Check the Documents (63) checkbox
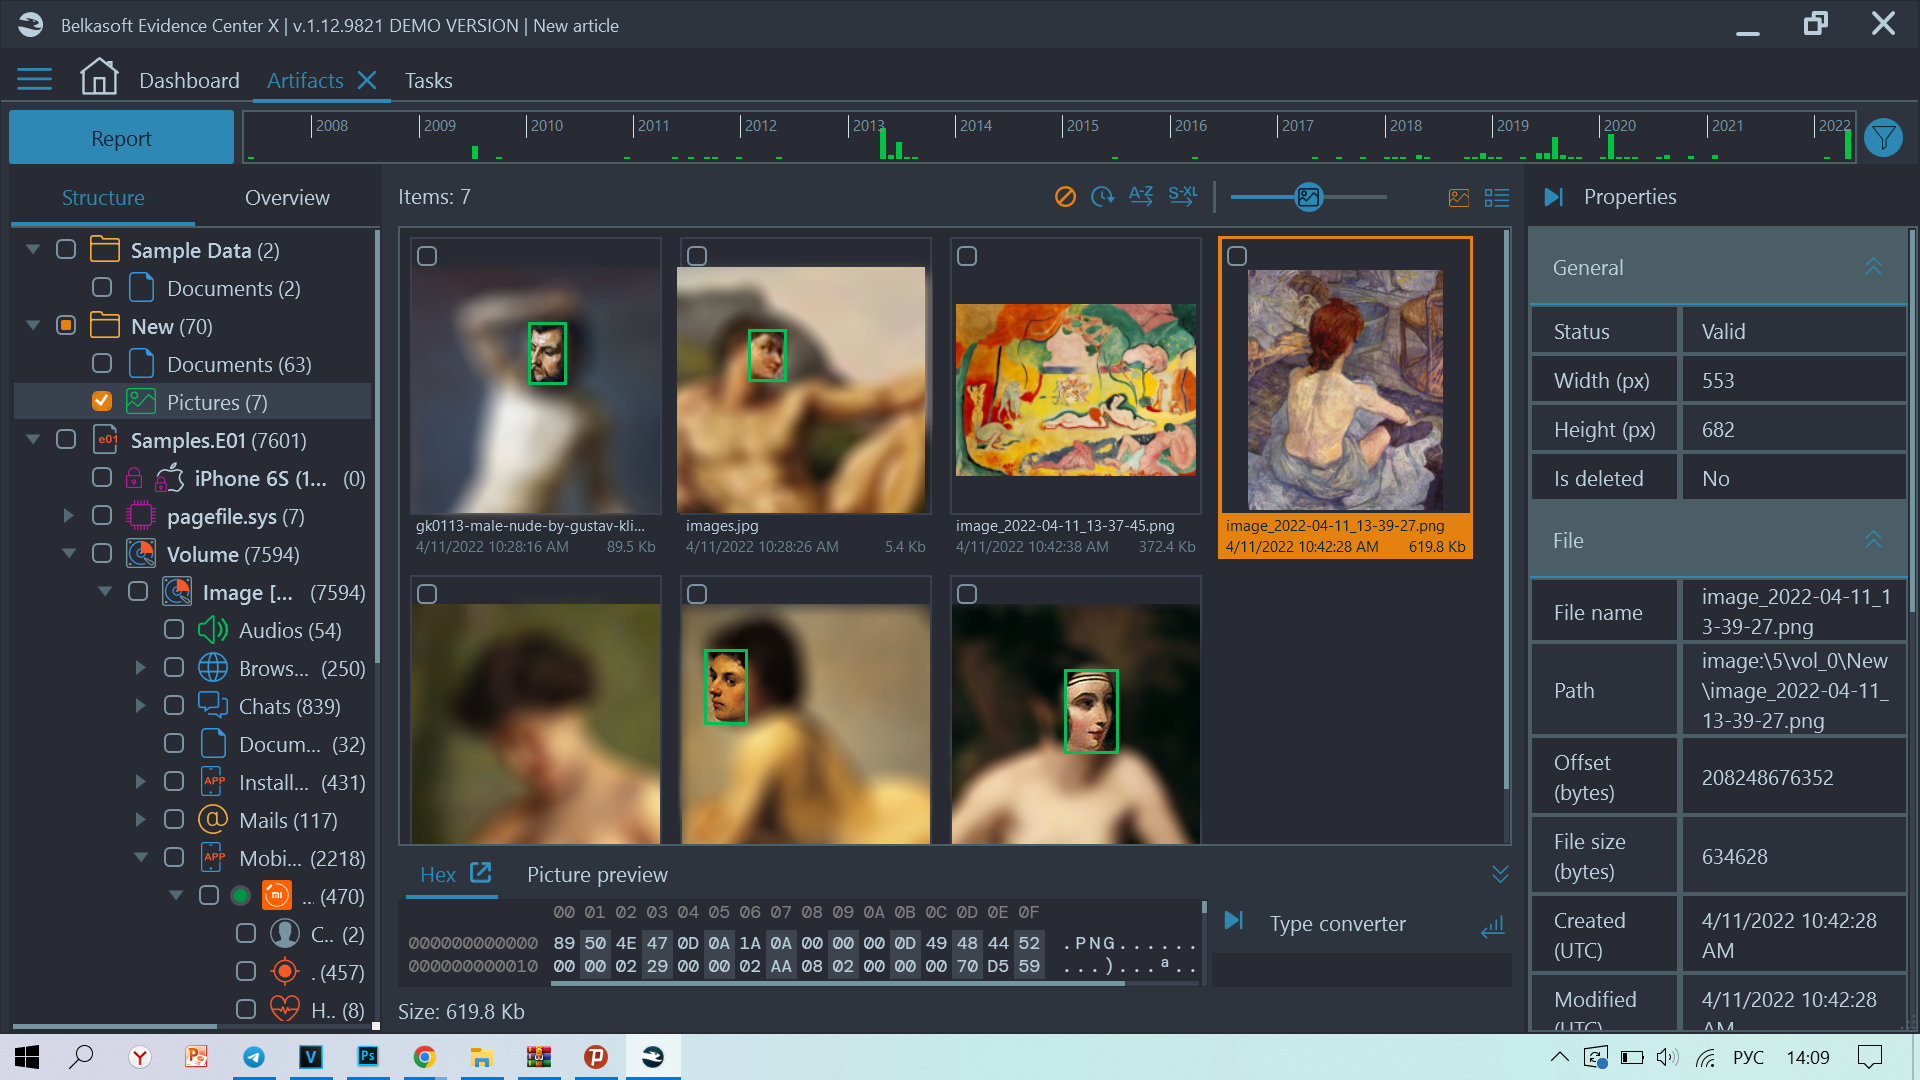The image size is (1920, 1080). pos(102,363)
